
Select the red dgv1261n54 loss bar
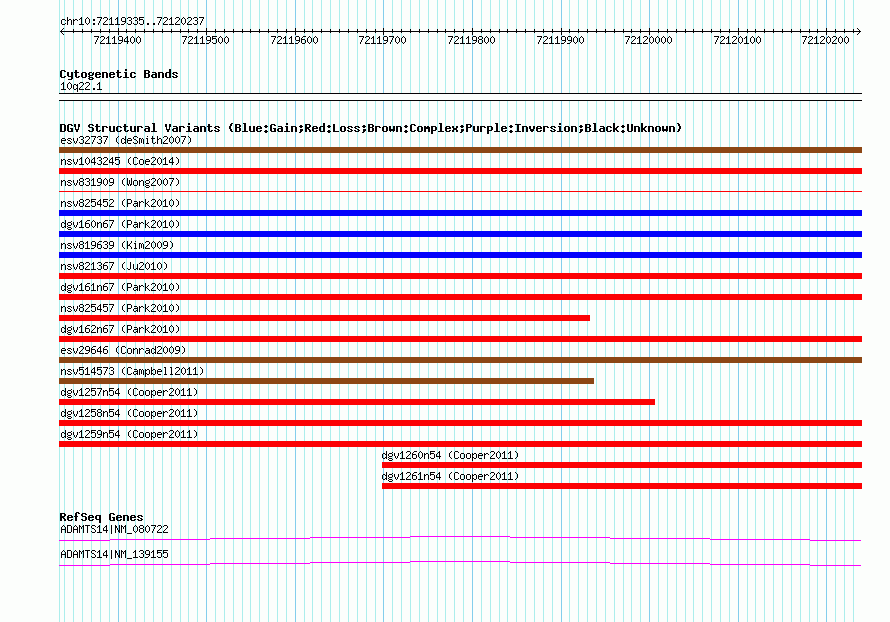pos(622,486)
